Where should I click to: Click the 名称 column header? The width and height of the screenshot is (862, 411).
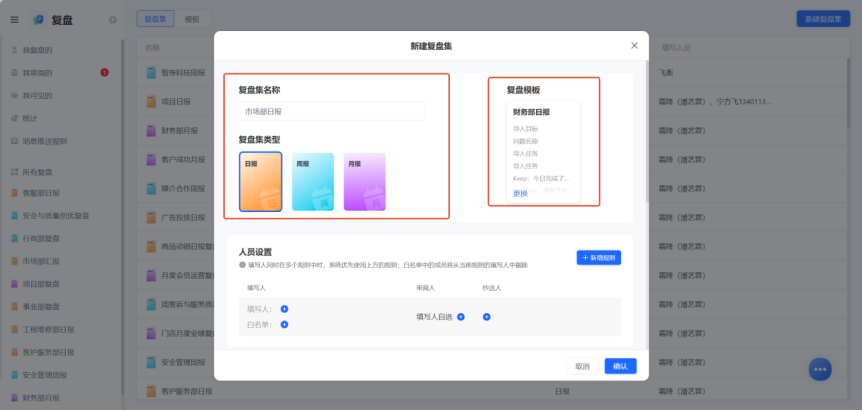point(152,48)
